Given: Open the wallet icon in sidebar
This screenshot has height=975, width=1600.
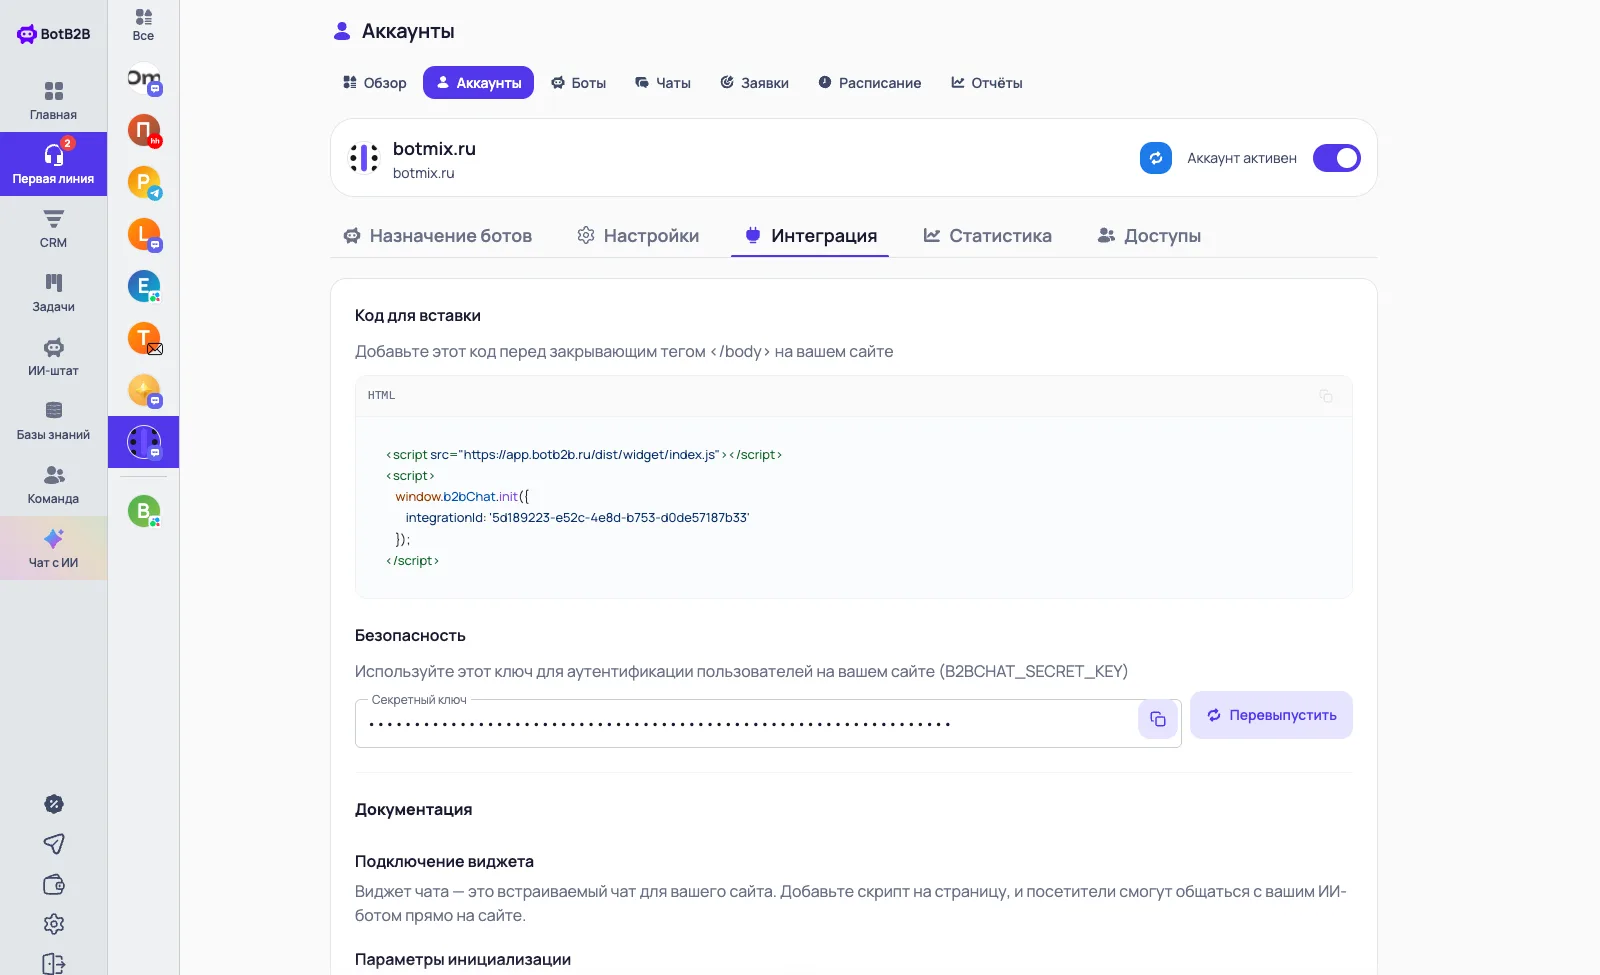Looking at the screenshot, I should pyautogui.click(x=54, y=884).
